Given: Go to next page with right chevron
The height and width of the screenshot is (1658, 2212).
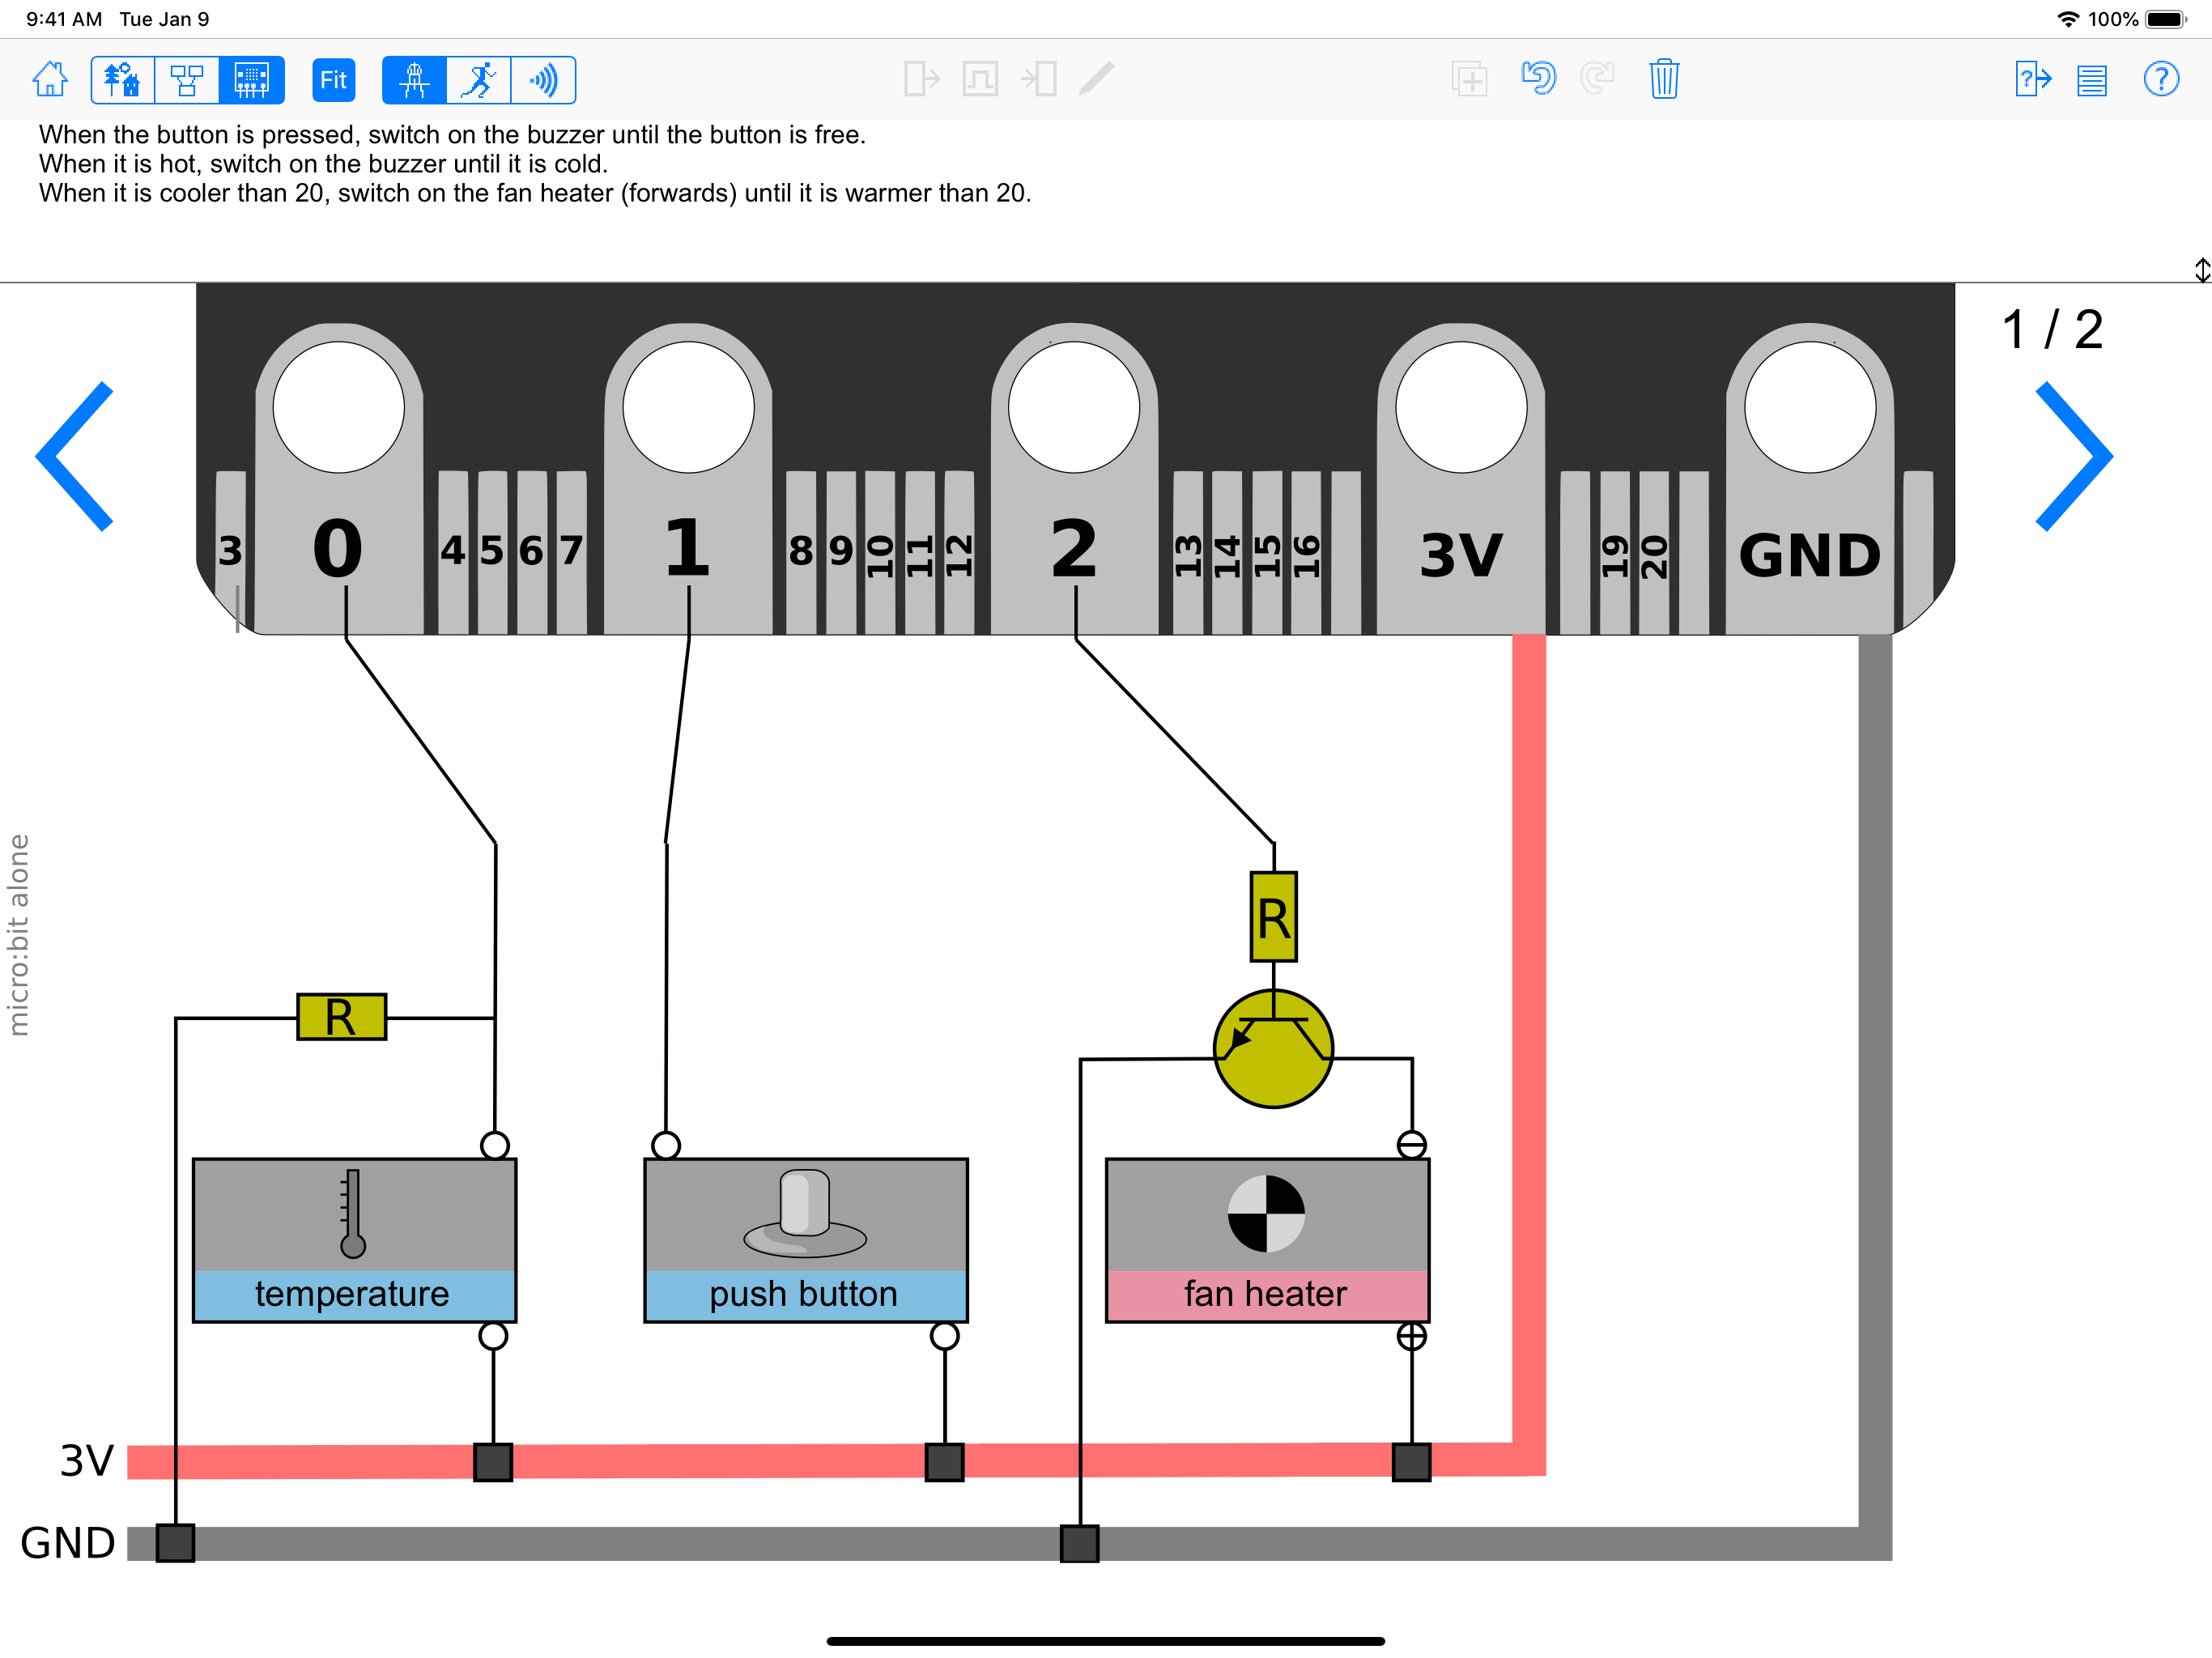Looking at the screenshot, I should pos(2074,456).
